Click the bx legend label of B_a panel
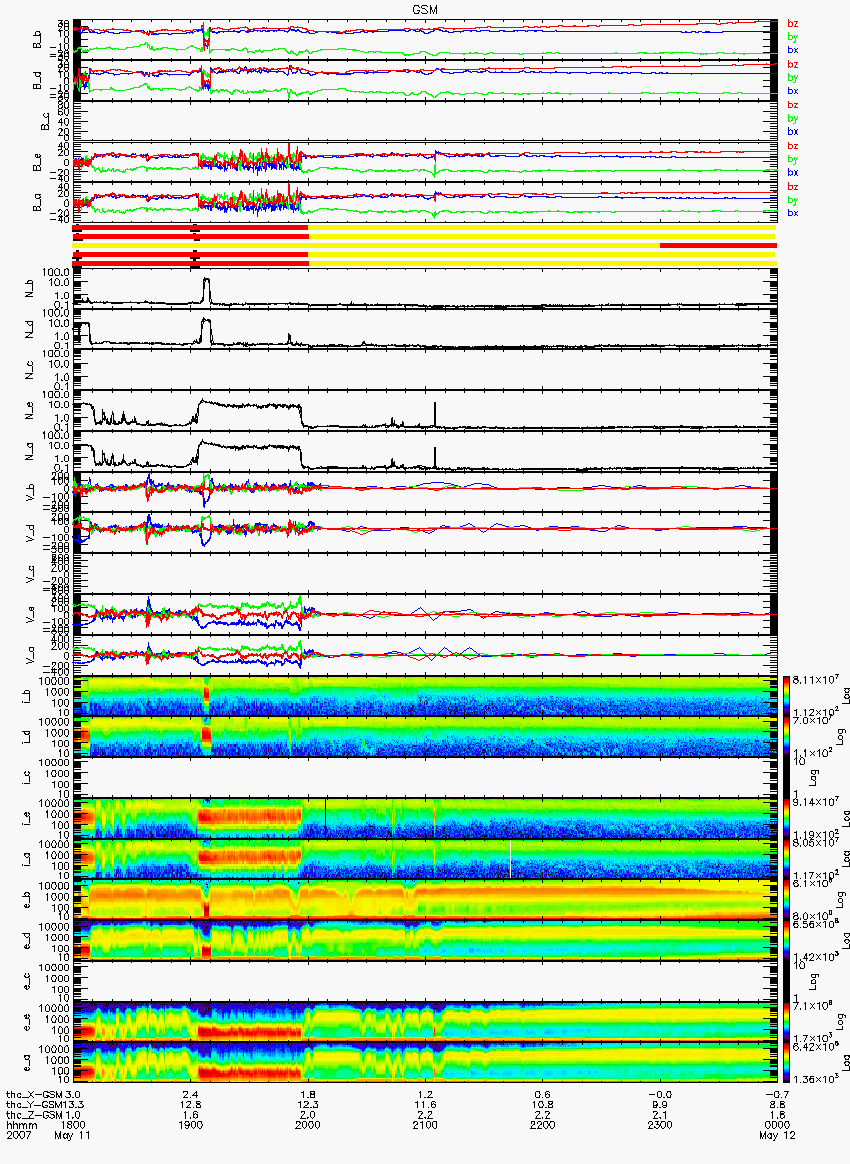Screen dimensions: 850x1164 click(793, 213)
